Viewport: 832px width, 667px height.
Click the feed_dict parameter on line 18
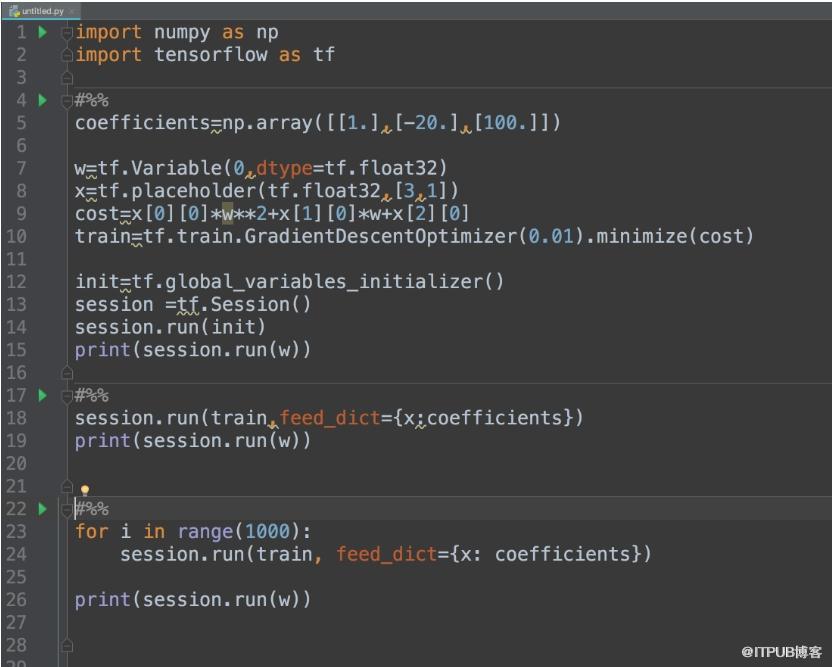point(330,418)
